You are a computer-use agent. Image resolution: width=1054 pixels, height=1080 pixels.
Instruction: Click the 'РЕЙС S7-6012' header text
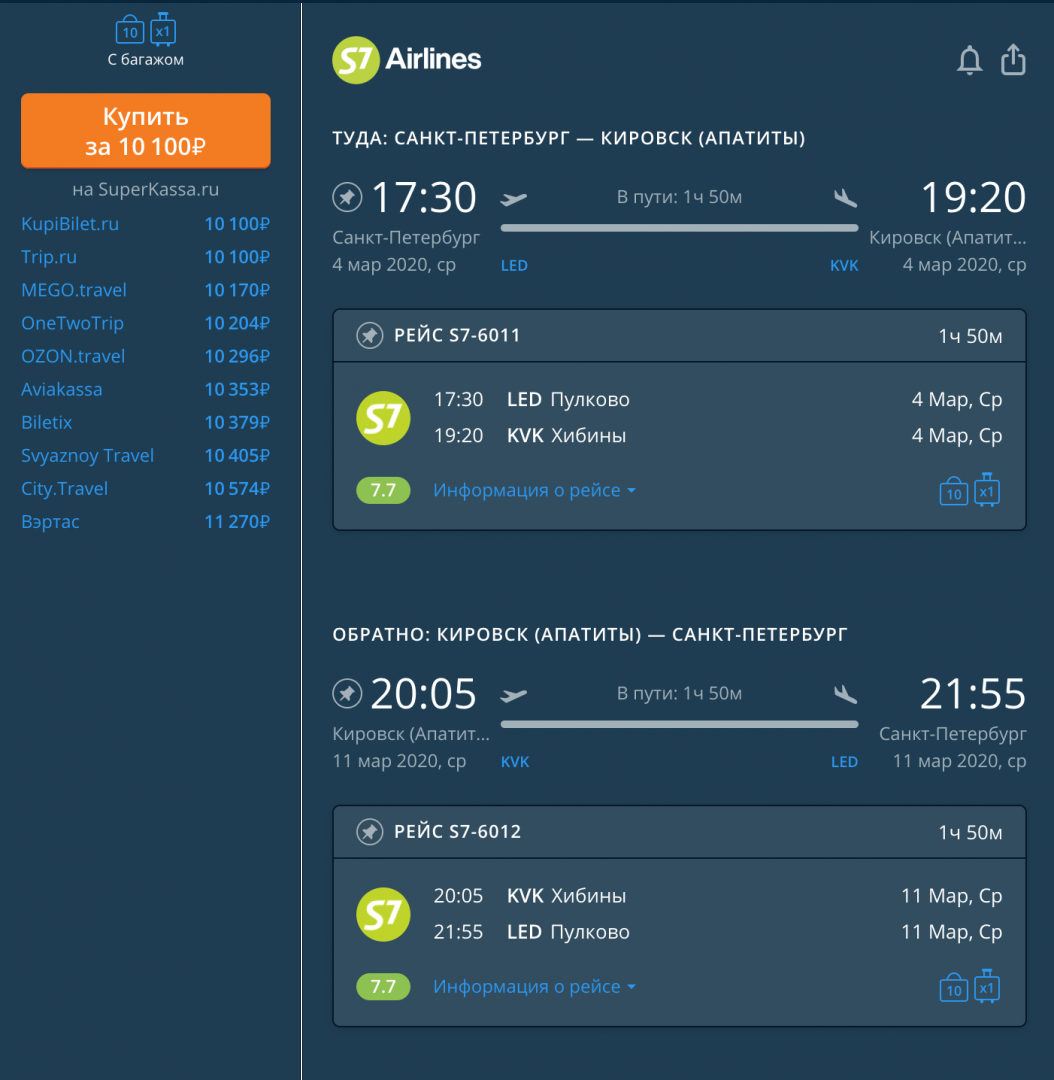point(457,832)
